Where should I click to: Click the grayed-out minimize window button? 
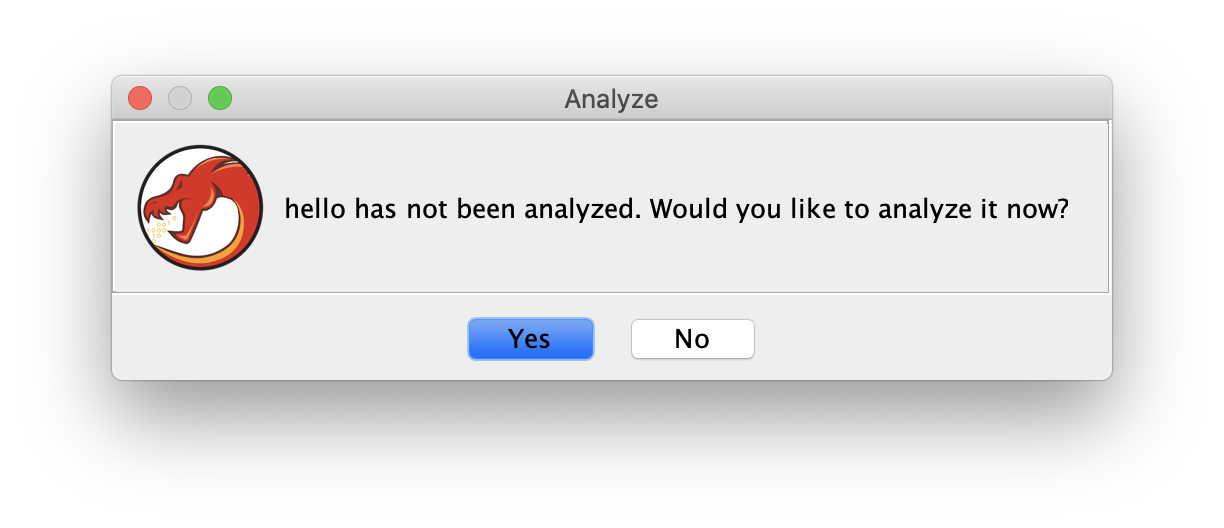[180, 98]
